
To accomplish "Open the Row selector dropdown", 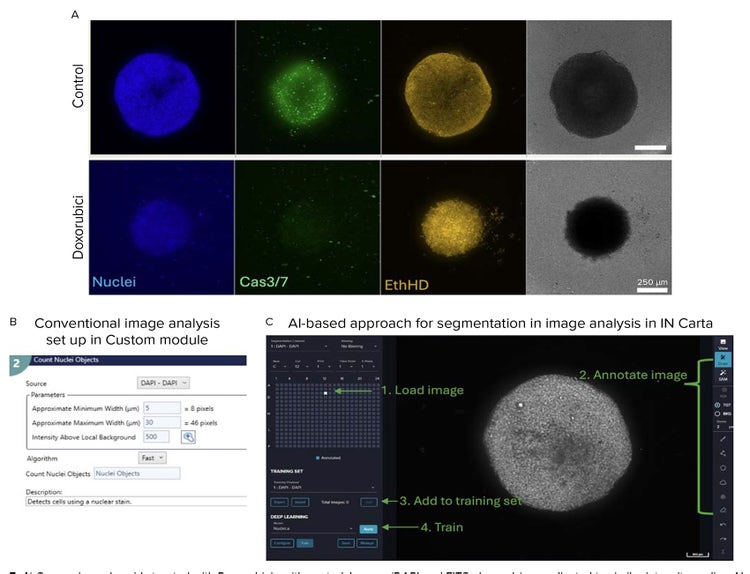I will (x=280, y=366).
